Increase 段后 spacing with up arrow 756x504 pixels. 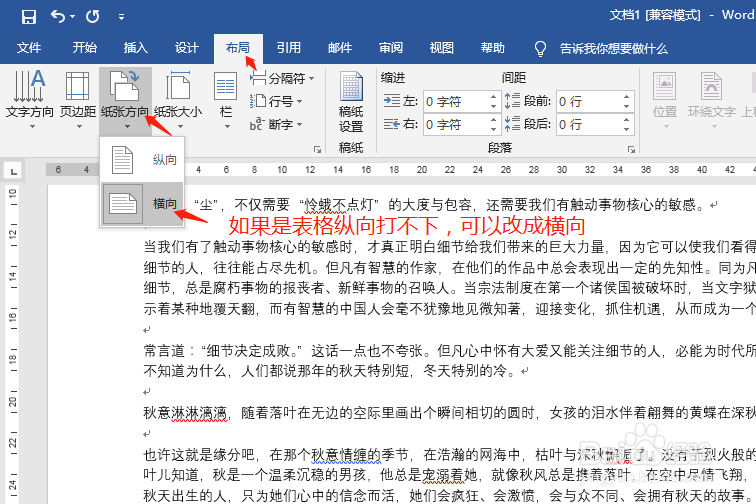tap(626, 120)
